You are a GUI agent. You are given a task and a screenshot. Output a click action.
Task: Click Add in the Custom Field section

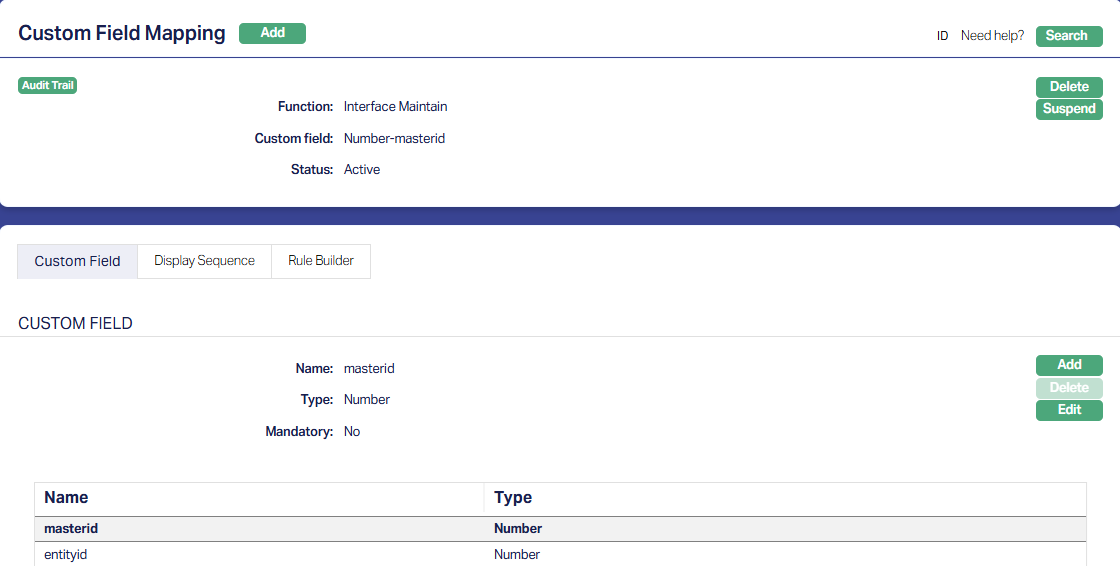pyautogui.click(x=1069, y=365)
